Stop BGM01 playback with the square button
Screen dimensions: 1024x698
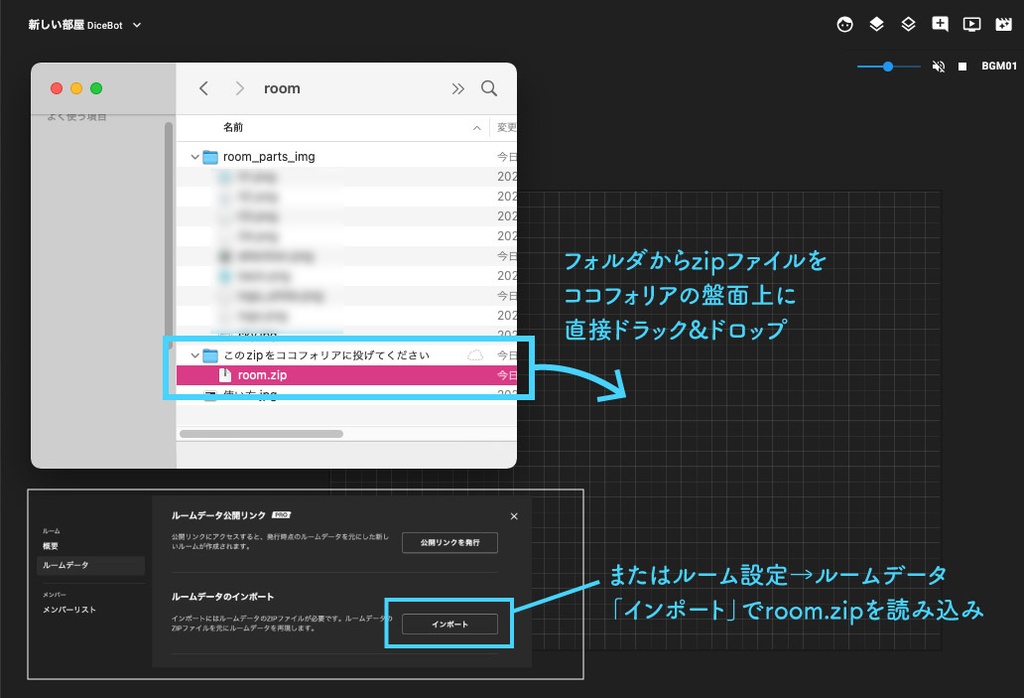click(963, 66)
